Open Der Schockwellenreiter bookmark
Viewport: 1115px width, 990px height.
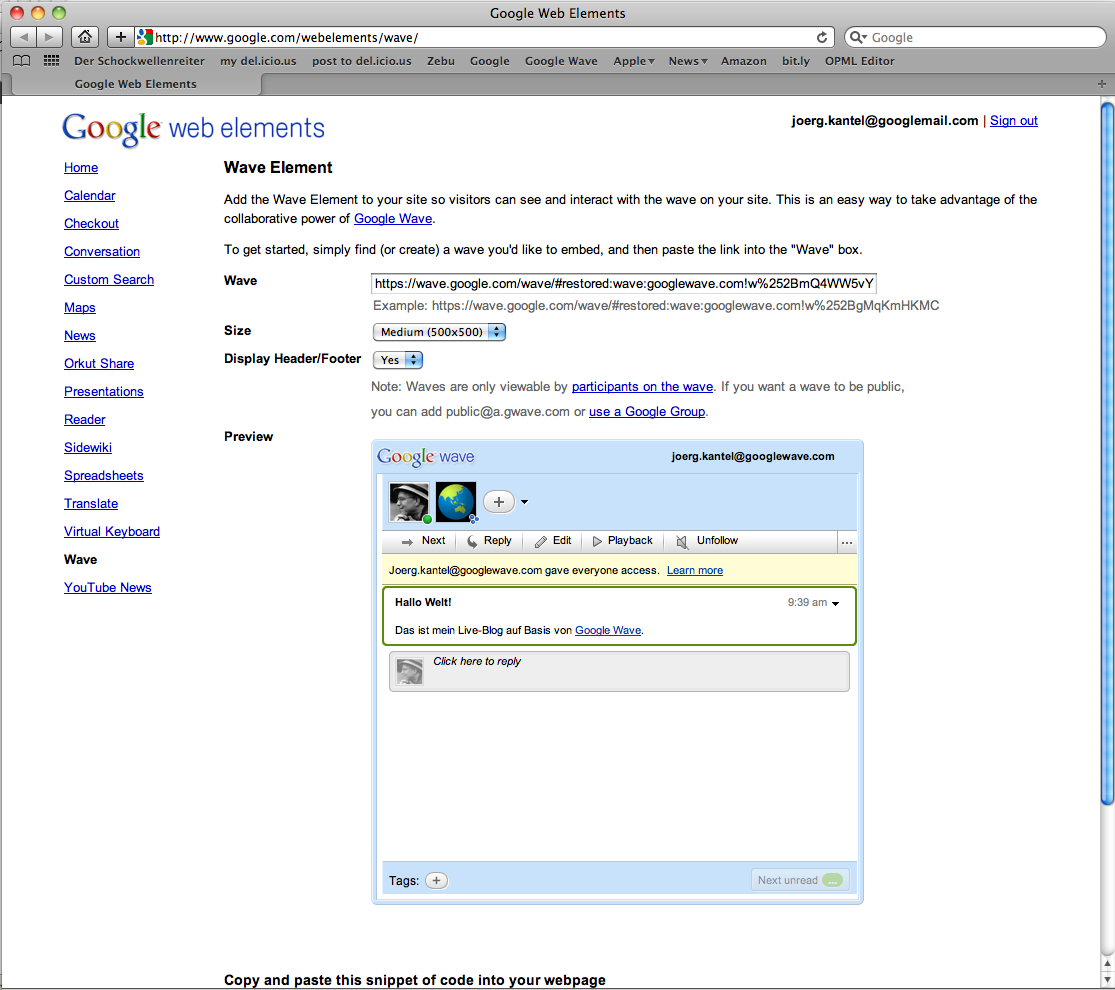coord(139,61)
